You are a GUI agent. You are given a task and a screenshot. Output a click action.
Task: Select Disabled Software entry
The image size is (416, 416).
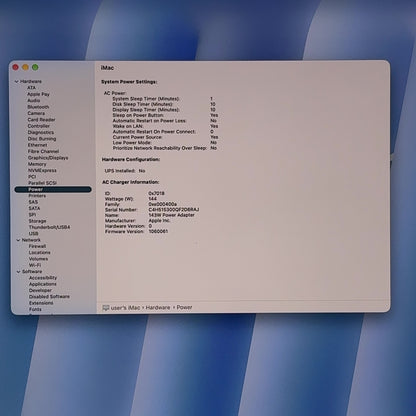(x=49, y=297)
